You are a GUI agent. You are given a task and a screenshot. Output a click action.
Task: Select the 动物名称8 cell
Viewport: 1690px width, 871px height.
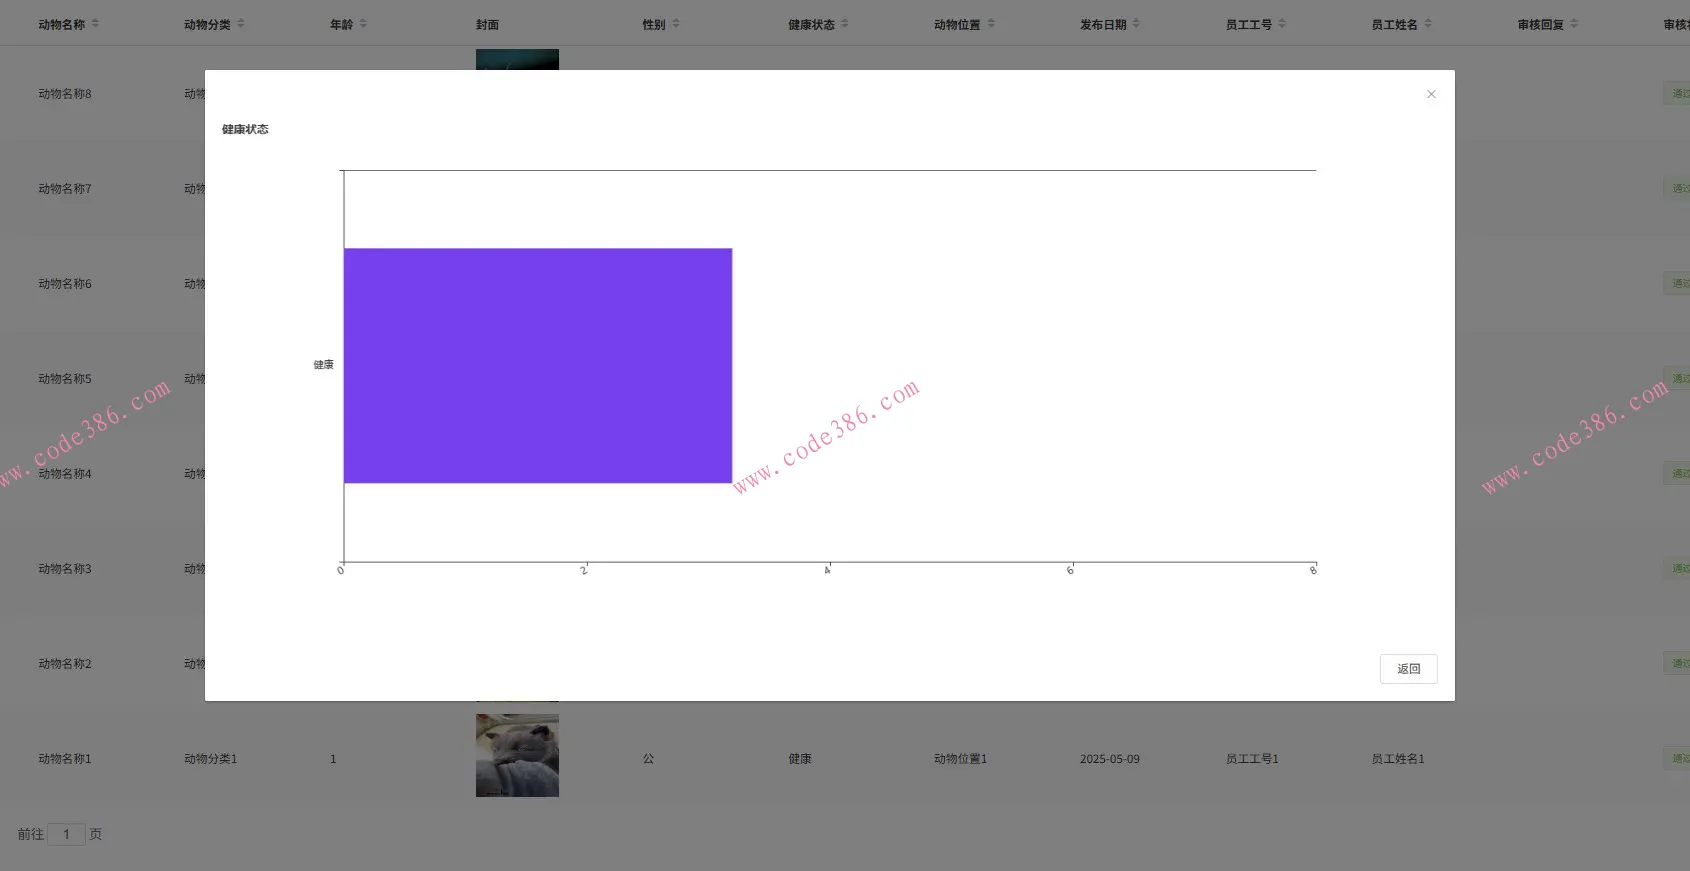[x=65, y=94]
